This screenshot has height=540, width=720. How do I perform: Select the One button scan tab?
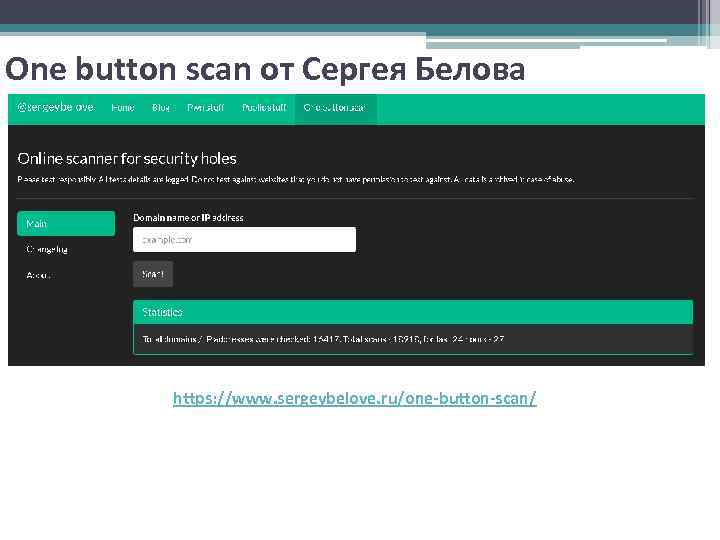tap(336, 109)
